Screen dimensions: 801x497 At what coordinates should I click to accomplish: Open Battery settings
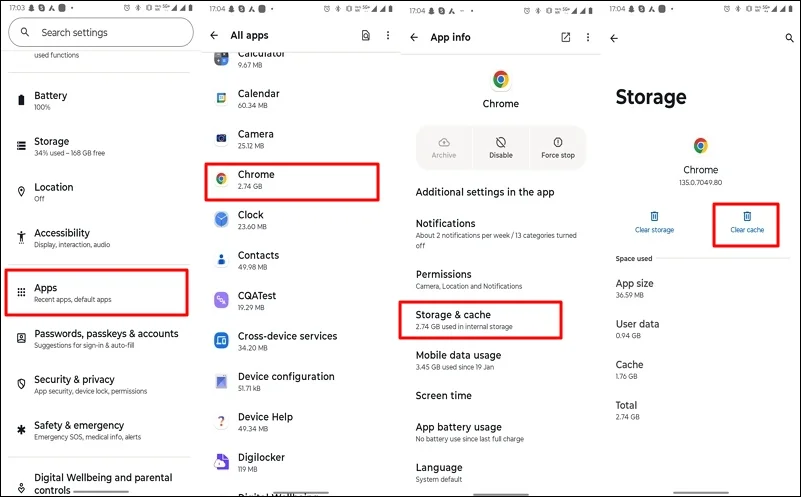point(100,100)
